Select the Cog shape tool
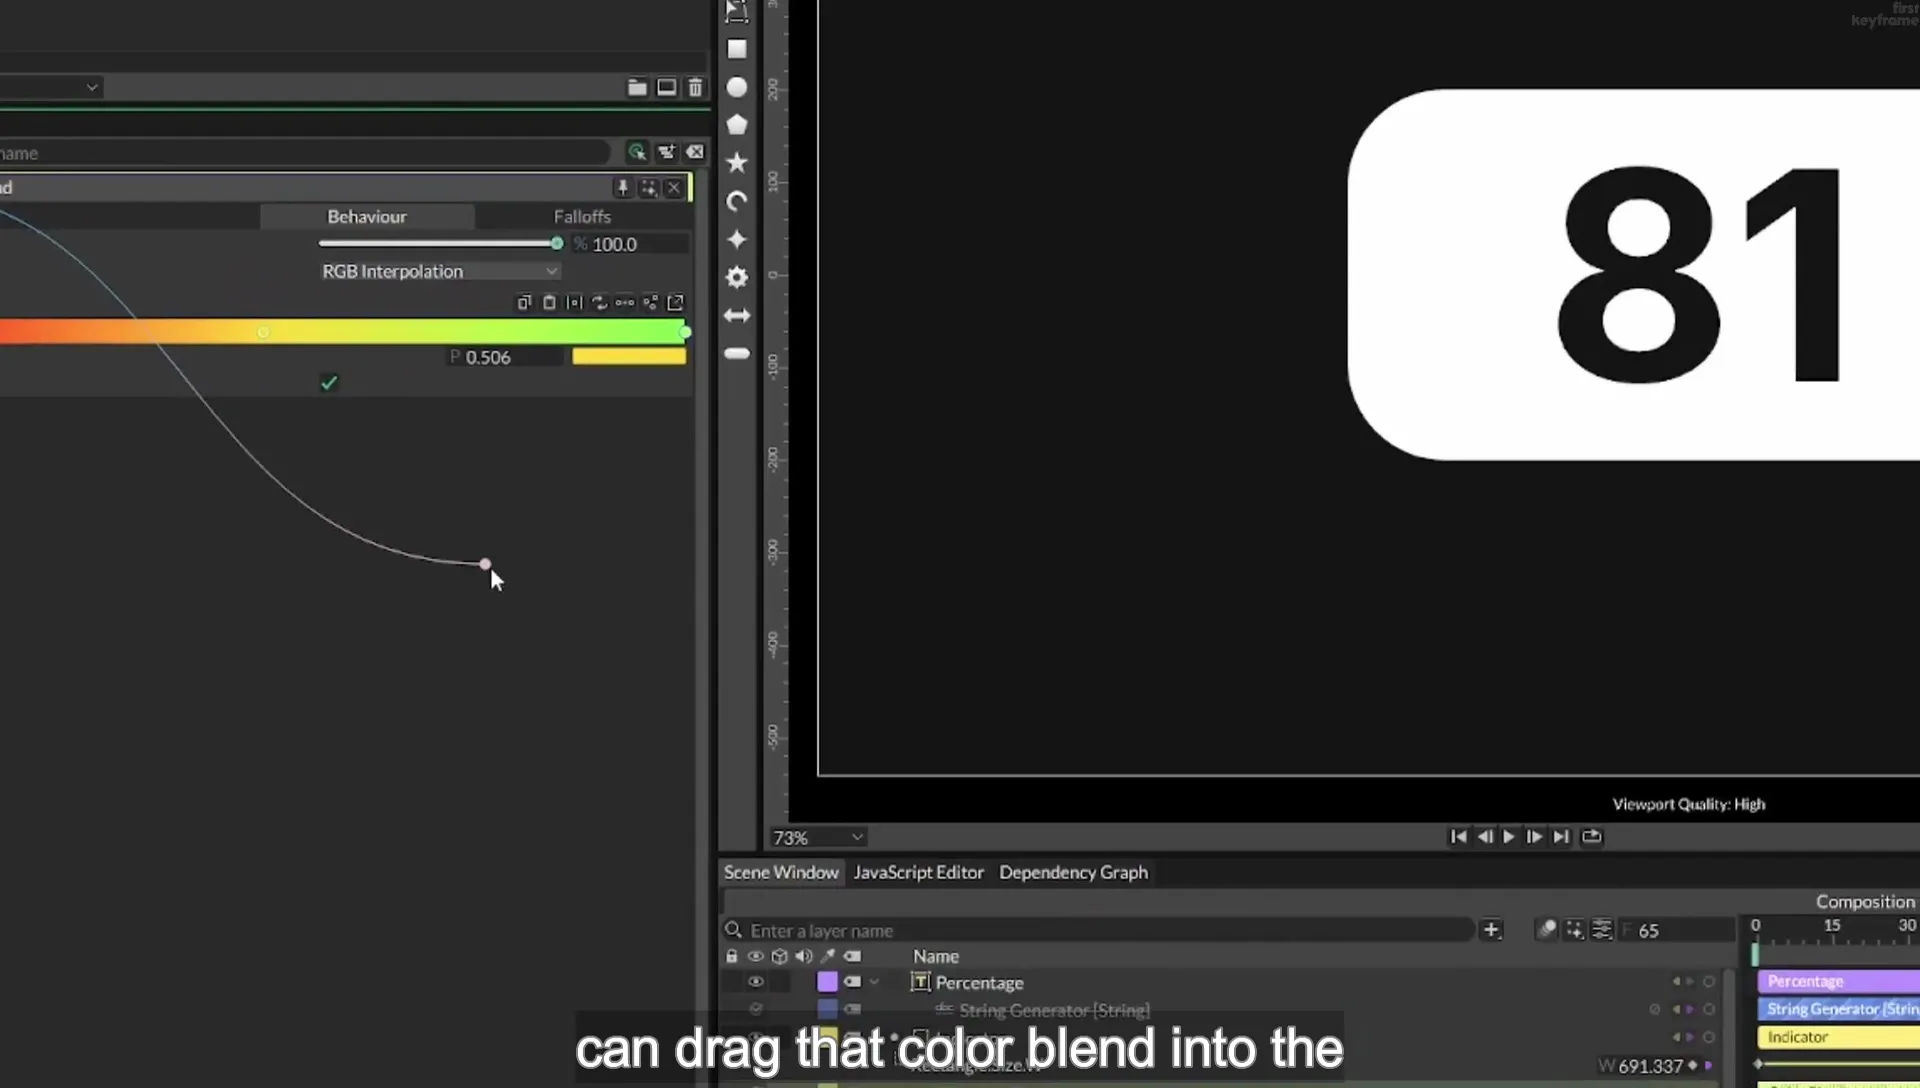 [x=737, y=277]
